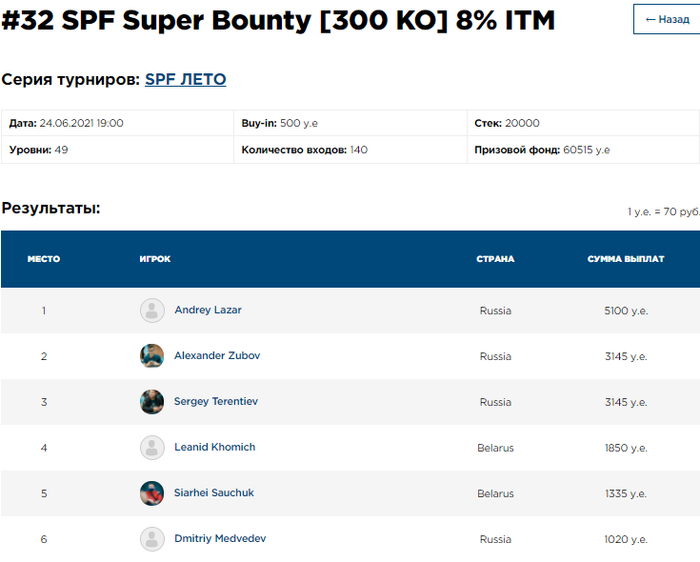
Task: Open Sergey Terentiev's player profile link
Action: pyautogui.click(x=216, y=402)
